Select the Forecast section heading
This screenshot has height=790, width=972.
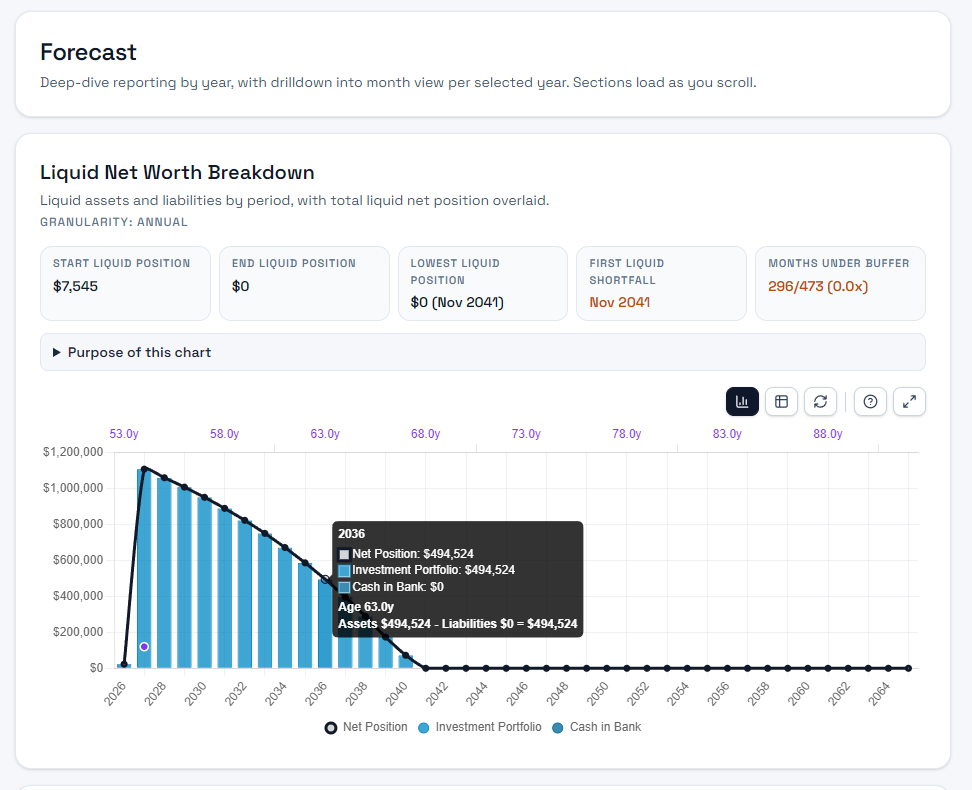(90, 51)
